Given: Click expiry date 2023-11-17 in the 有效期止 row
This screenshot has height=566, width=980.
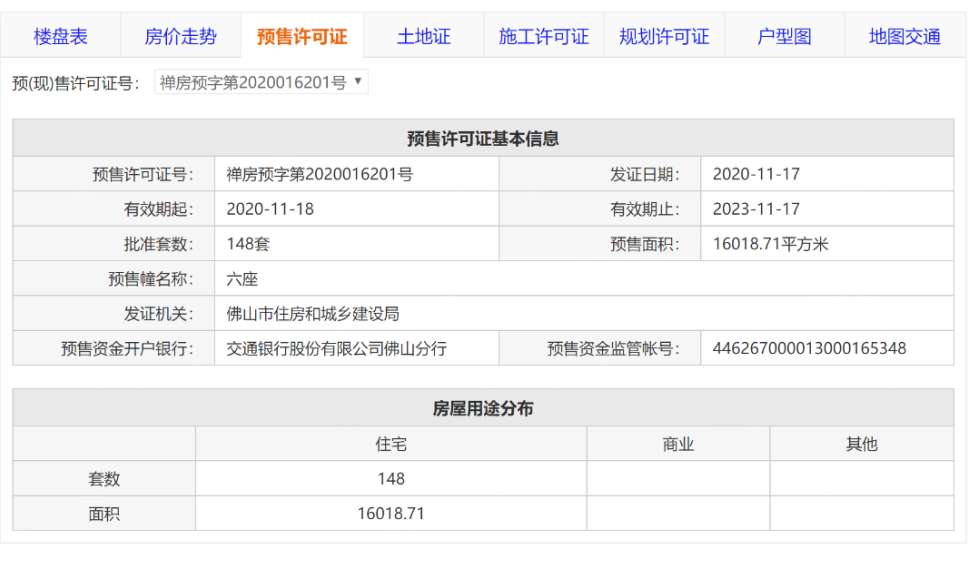Looking at the screenshot, I should point(756,209).
